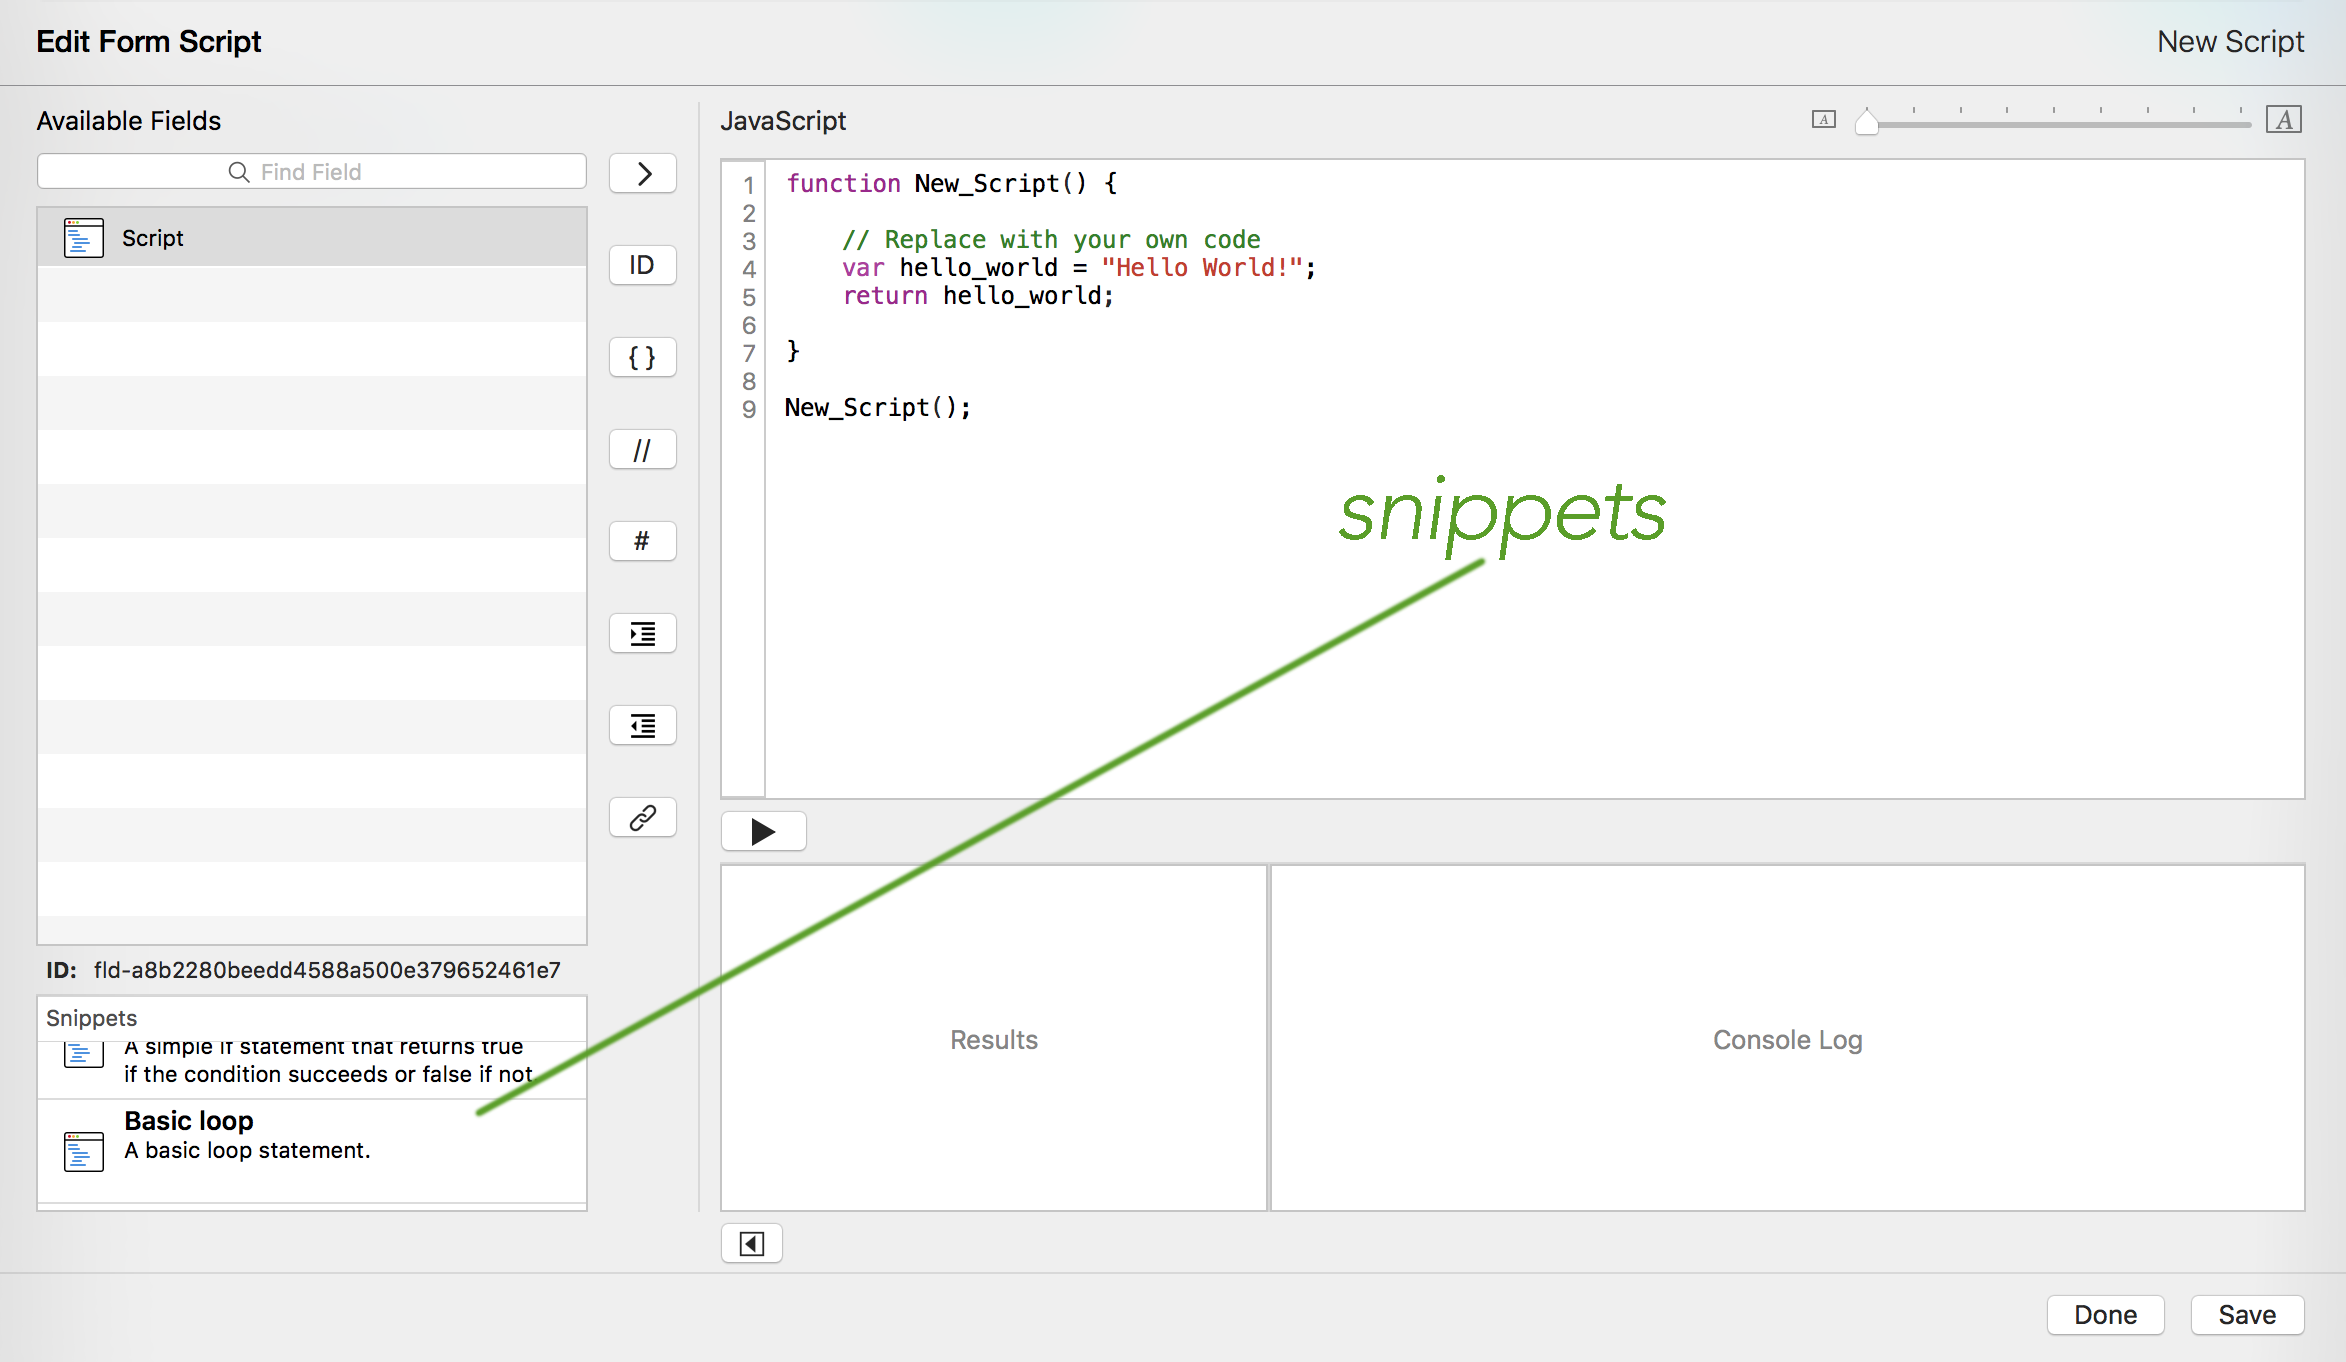2346x1362 pixels.
Task: Click the ID insert button
Action: (x=643, y=265)
